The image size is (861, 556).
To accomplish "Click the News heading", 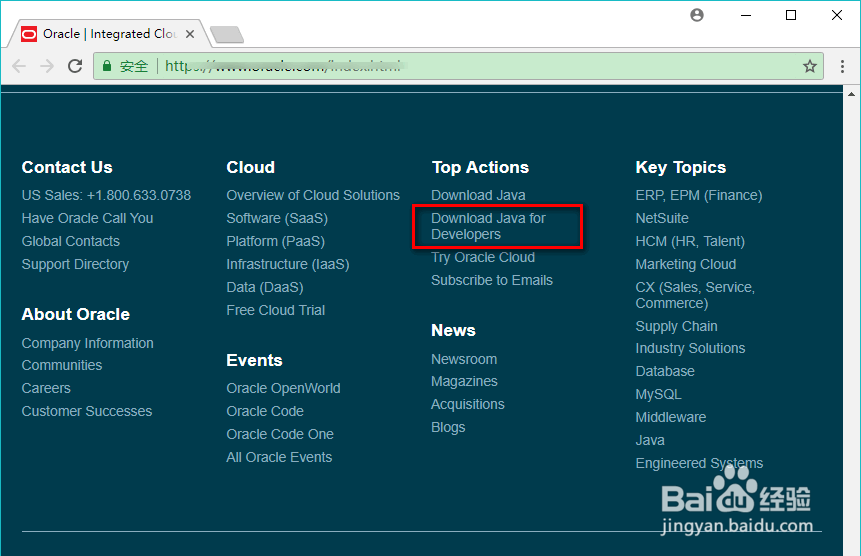I will (453, 330).
